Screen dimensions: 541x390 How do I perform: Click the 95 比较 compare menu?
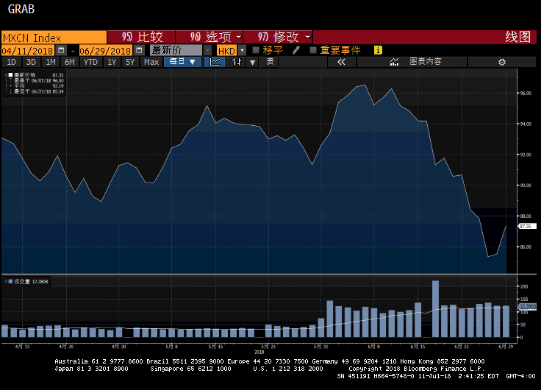click(141, 37)
